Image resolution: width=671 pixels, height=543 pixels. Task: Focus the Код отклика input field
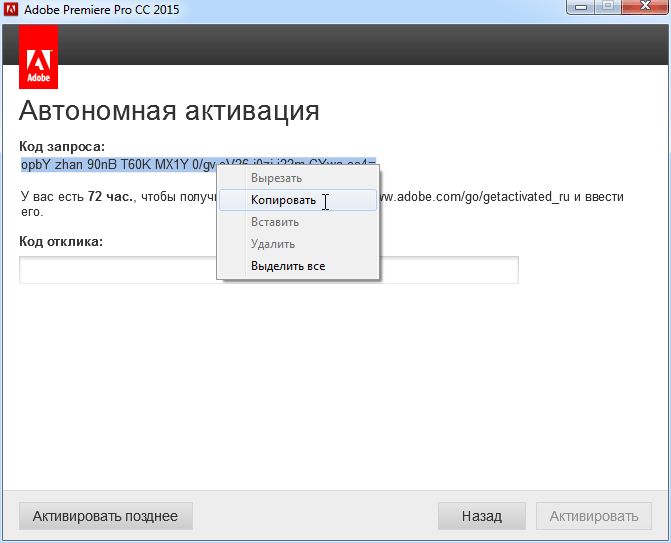tap(269, 270)
